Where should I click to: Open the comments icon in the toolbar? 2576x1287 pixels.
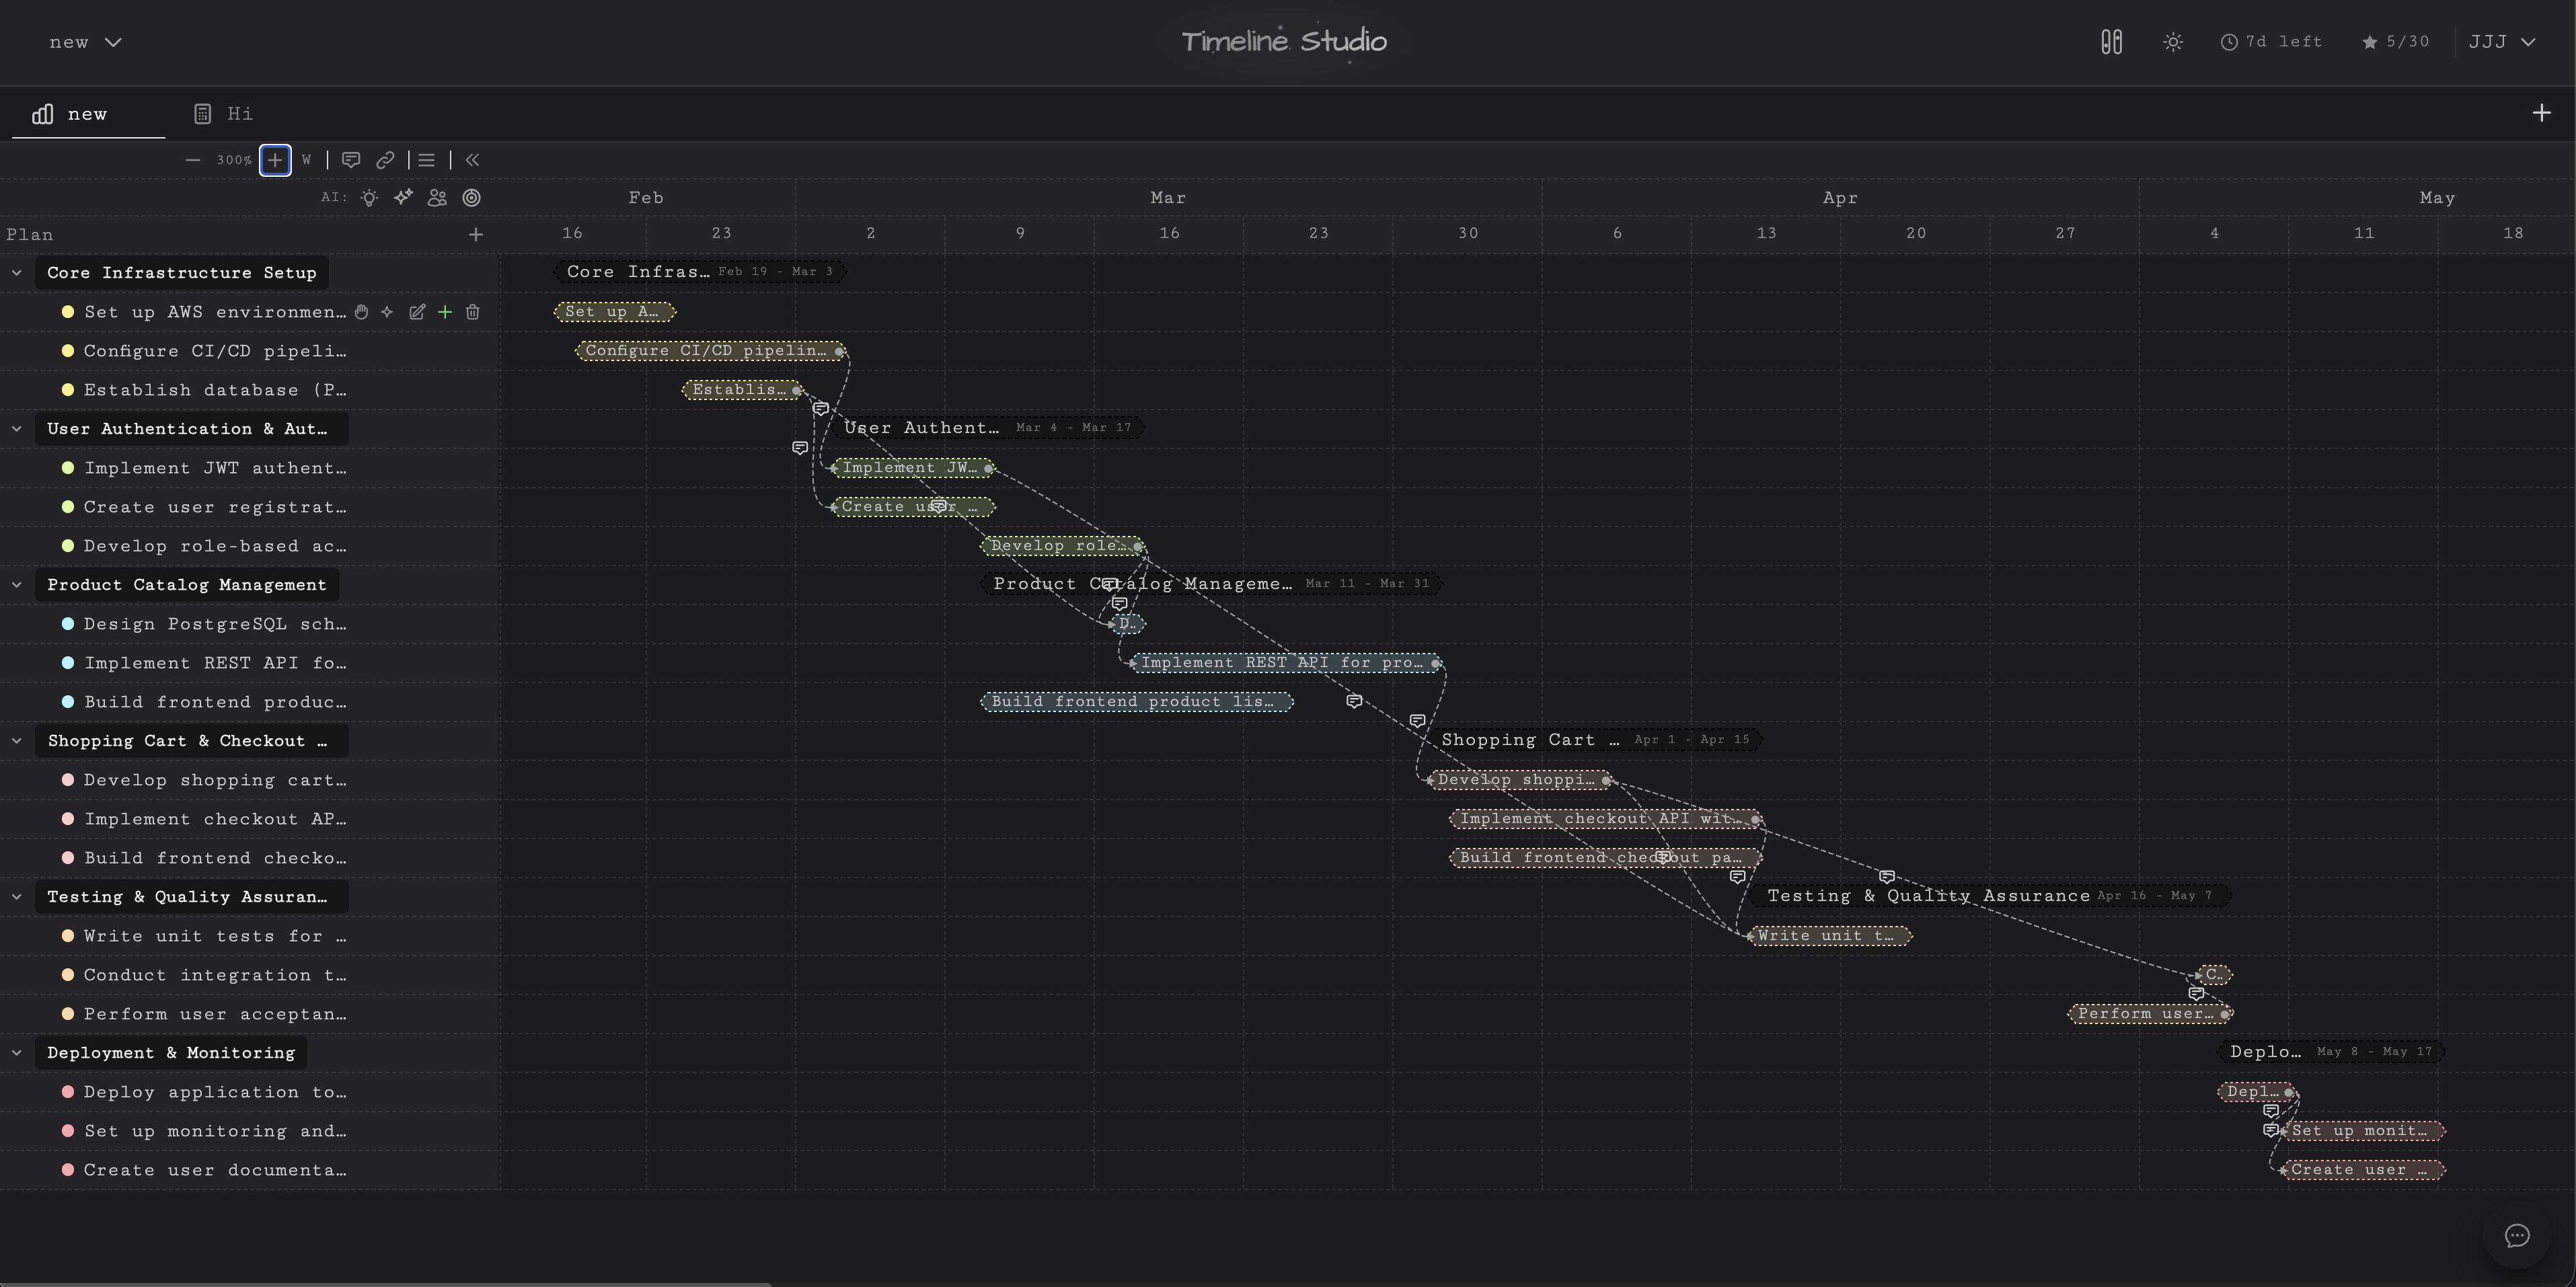(x=351, y=160)
